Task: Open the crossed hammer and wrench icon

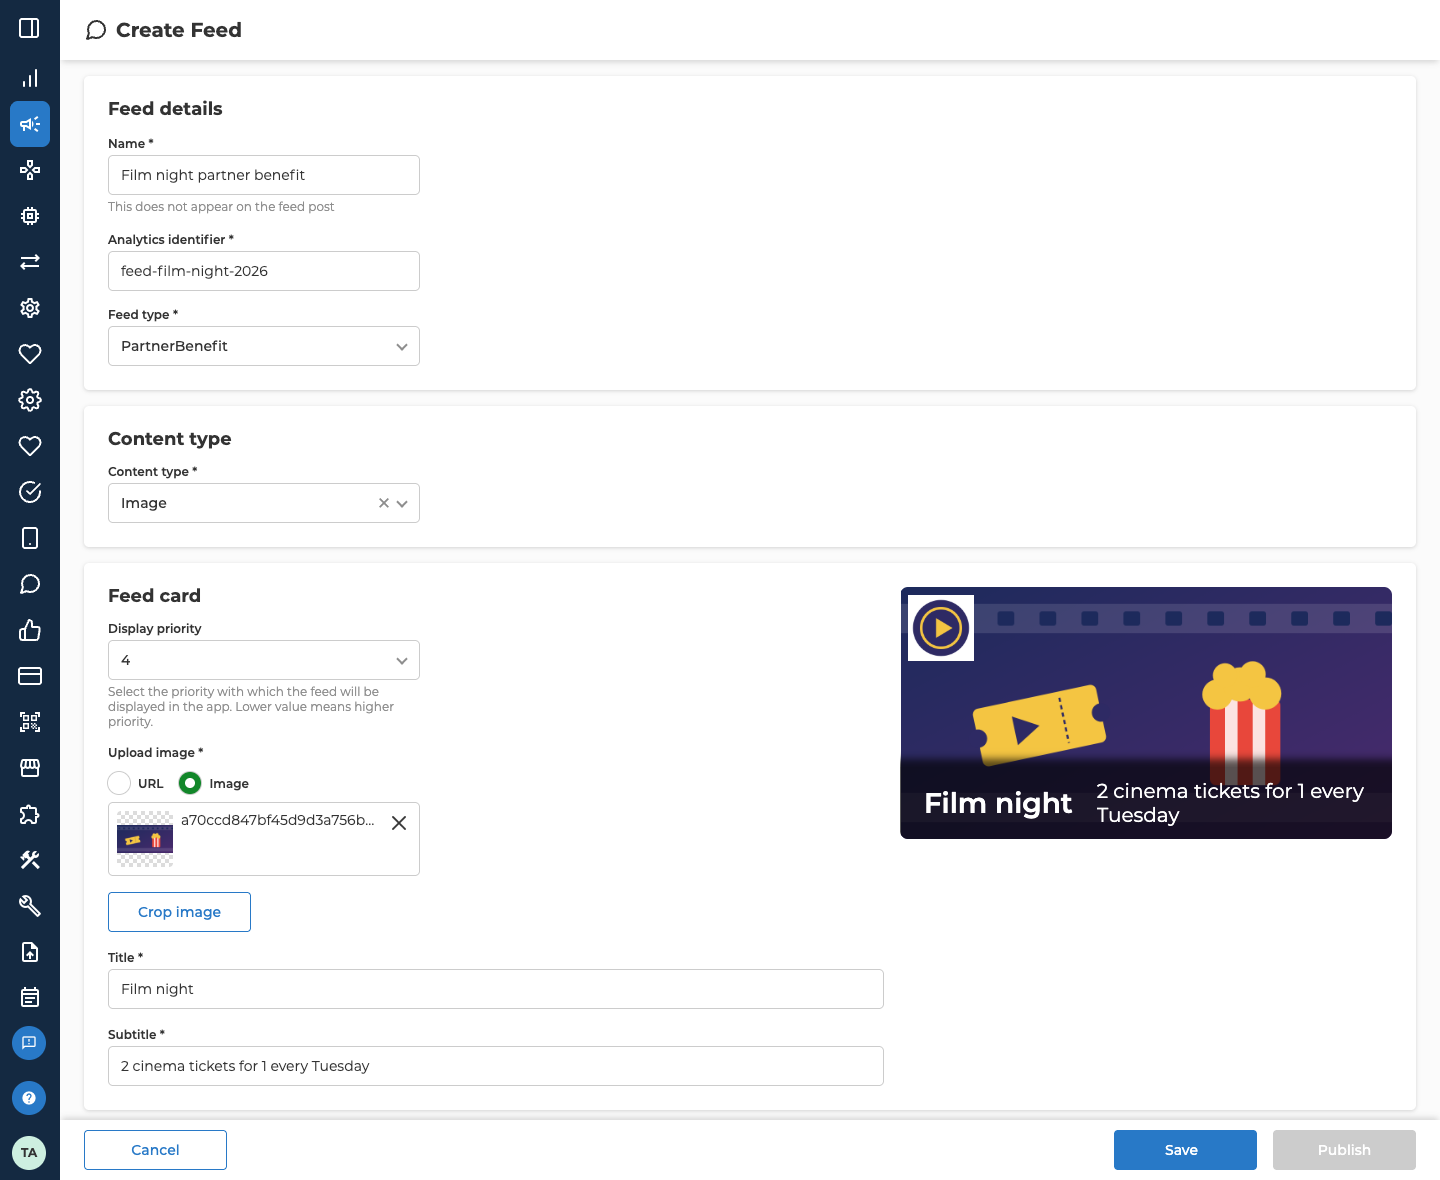Action: pyautogui.click(x=30, y=860)
